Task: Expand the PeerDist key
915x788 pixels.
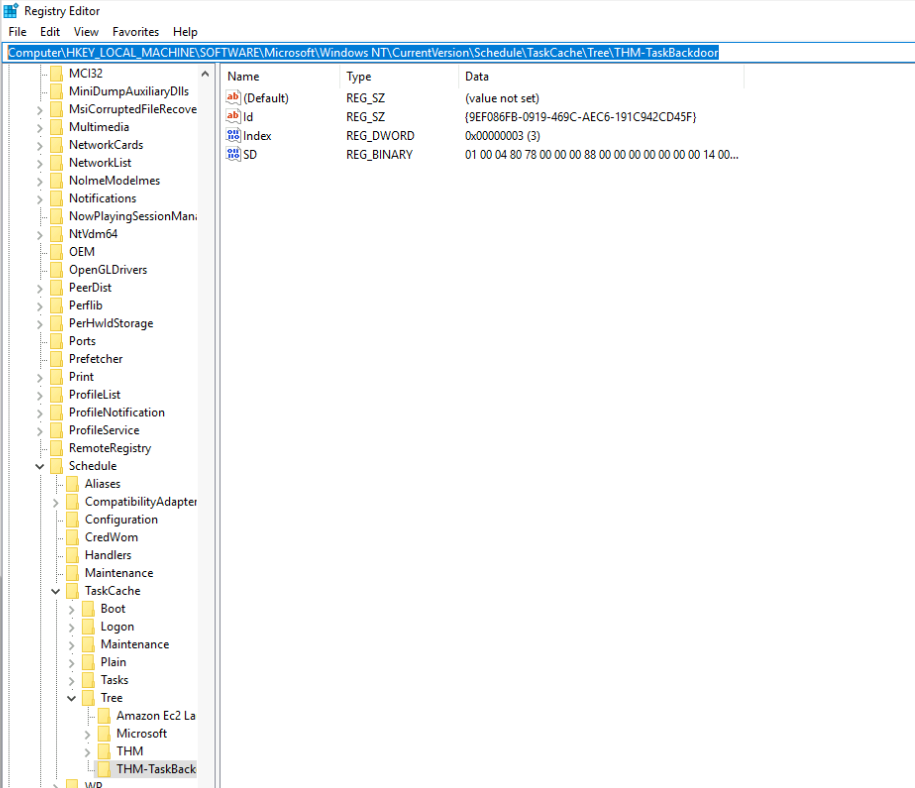Action: tap(40, 288)
